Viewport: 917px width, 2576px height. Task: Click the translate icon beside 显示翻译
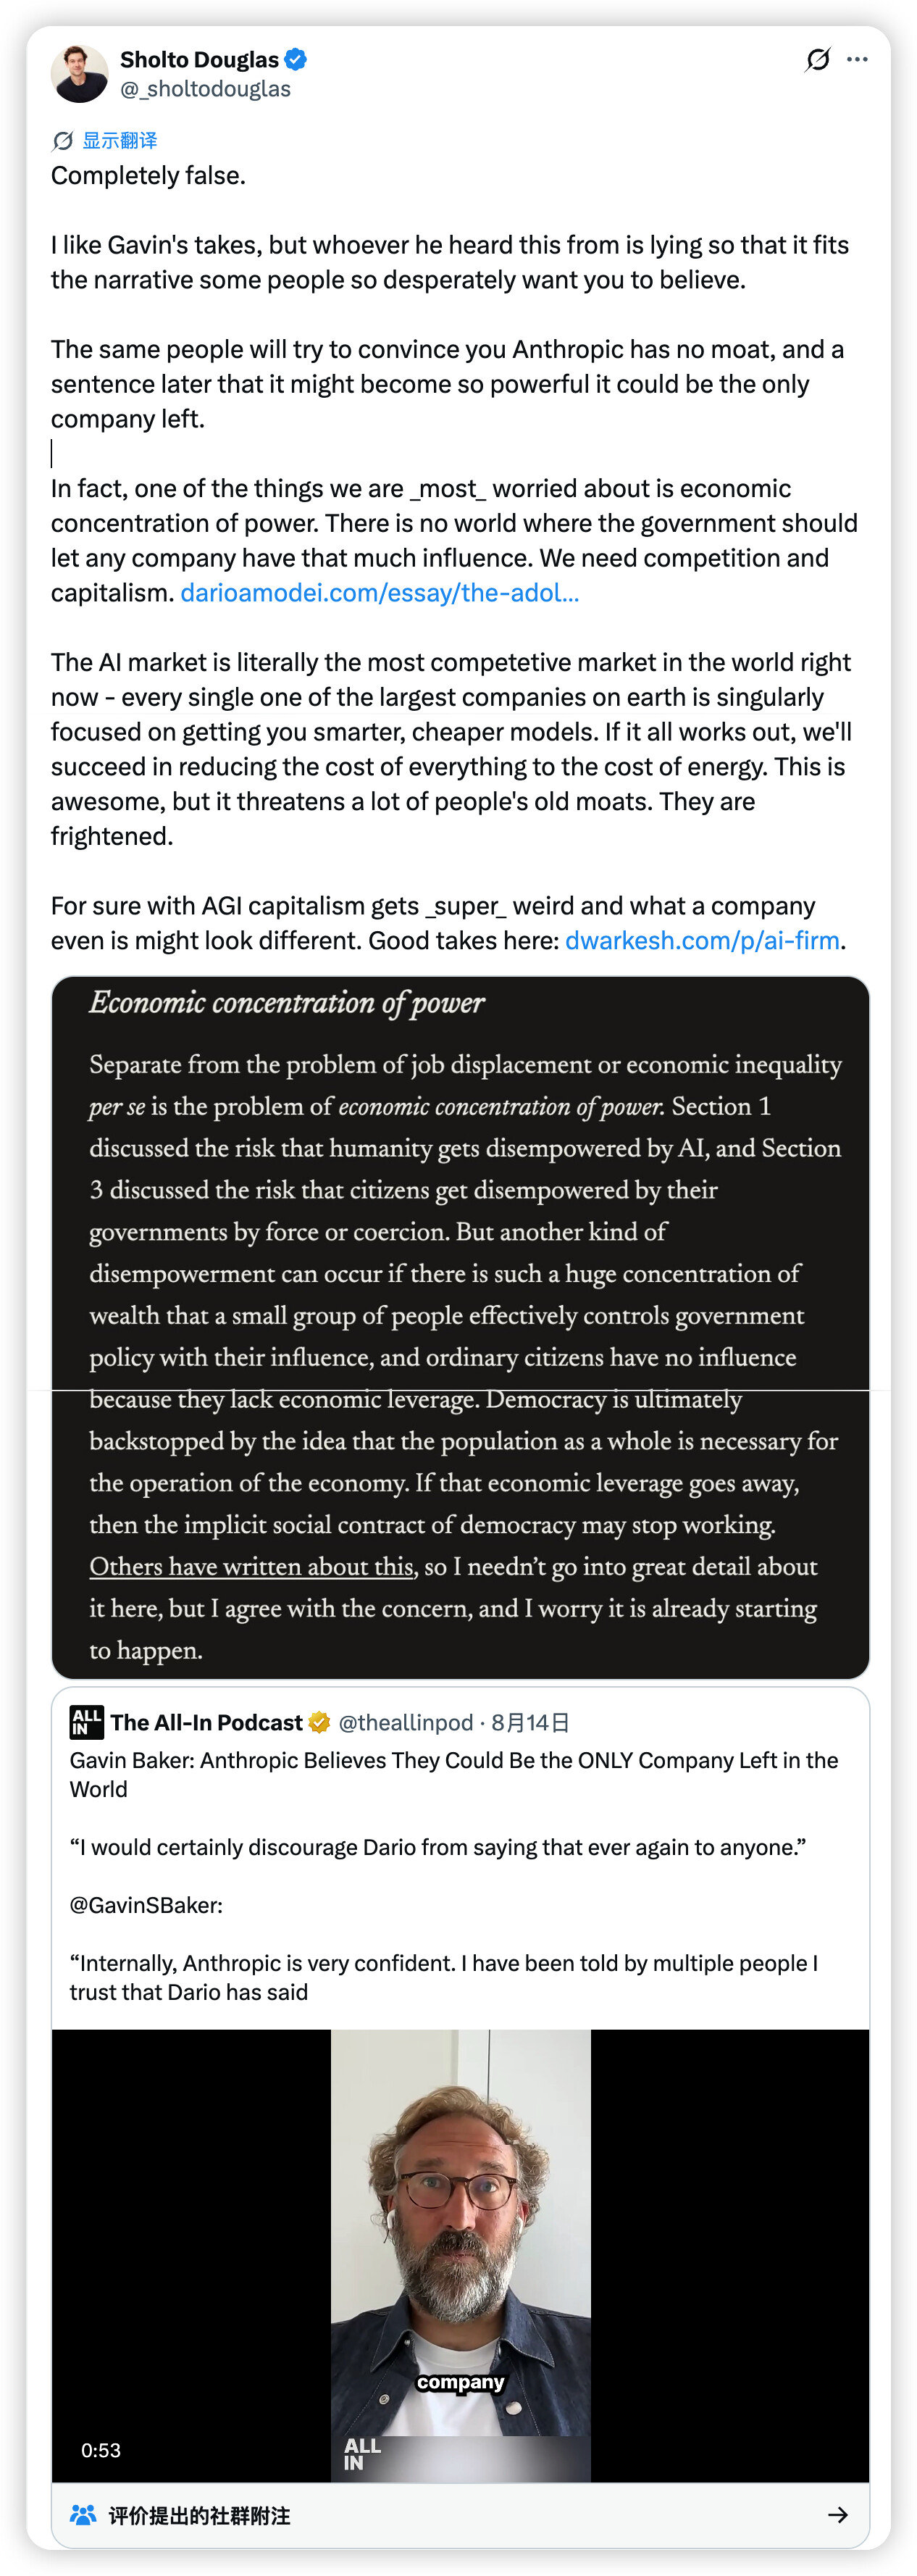[x=63, y=141]
